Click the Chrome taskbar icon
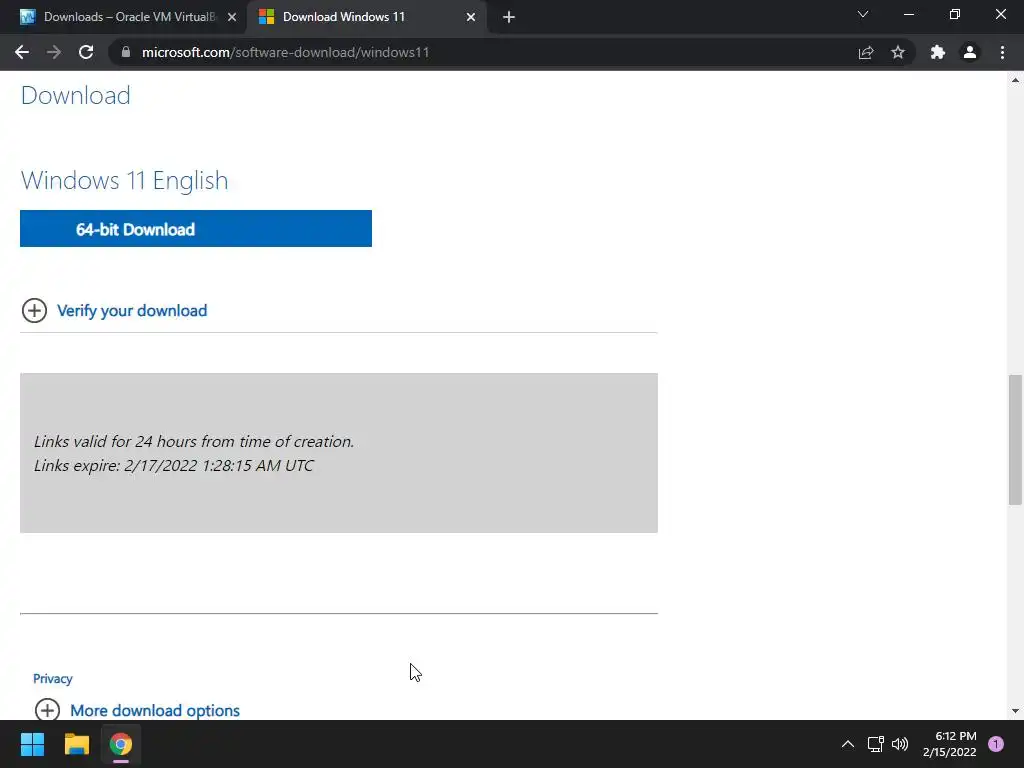Viewport: 1024px width, 768px height. tap(121, 744)
